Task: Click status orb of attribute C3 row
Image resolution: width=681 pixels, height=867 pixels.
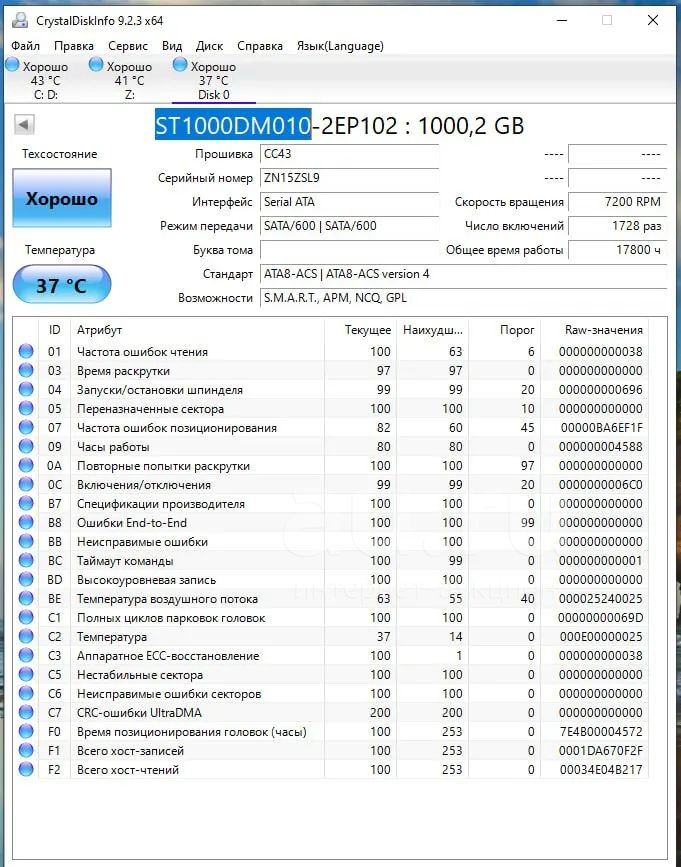Action: click(x=26, y=656)
